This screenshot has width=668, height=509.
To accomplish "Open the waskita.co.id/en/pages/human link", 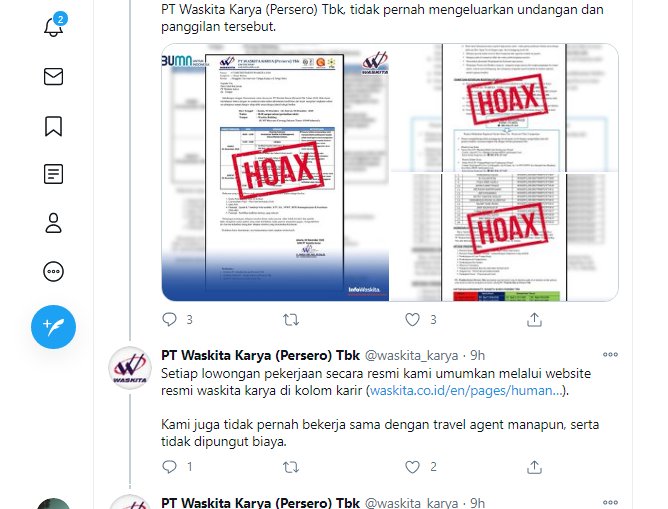I will [466, 391].
